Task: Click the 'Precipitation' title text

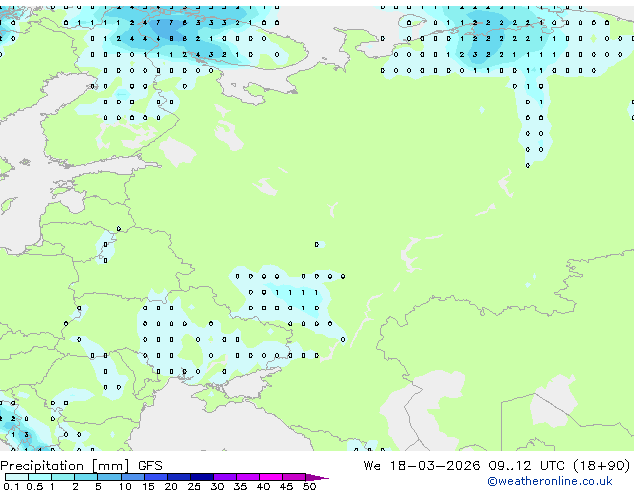Action: pyautogui.click(x=42, y=466)
